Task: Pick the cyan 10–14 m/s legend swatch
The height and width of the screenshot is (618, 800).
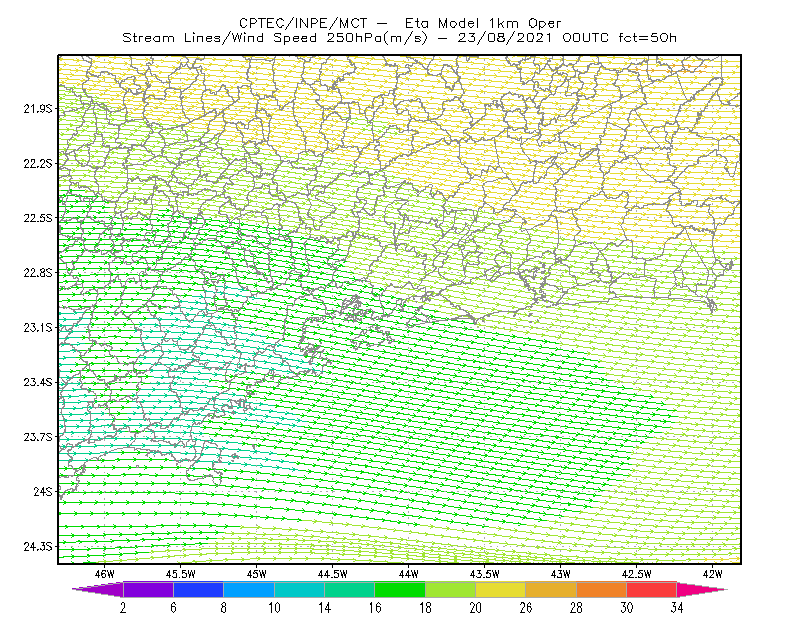Action: click(299, 589)
